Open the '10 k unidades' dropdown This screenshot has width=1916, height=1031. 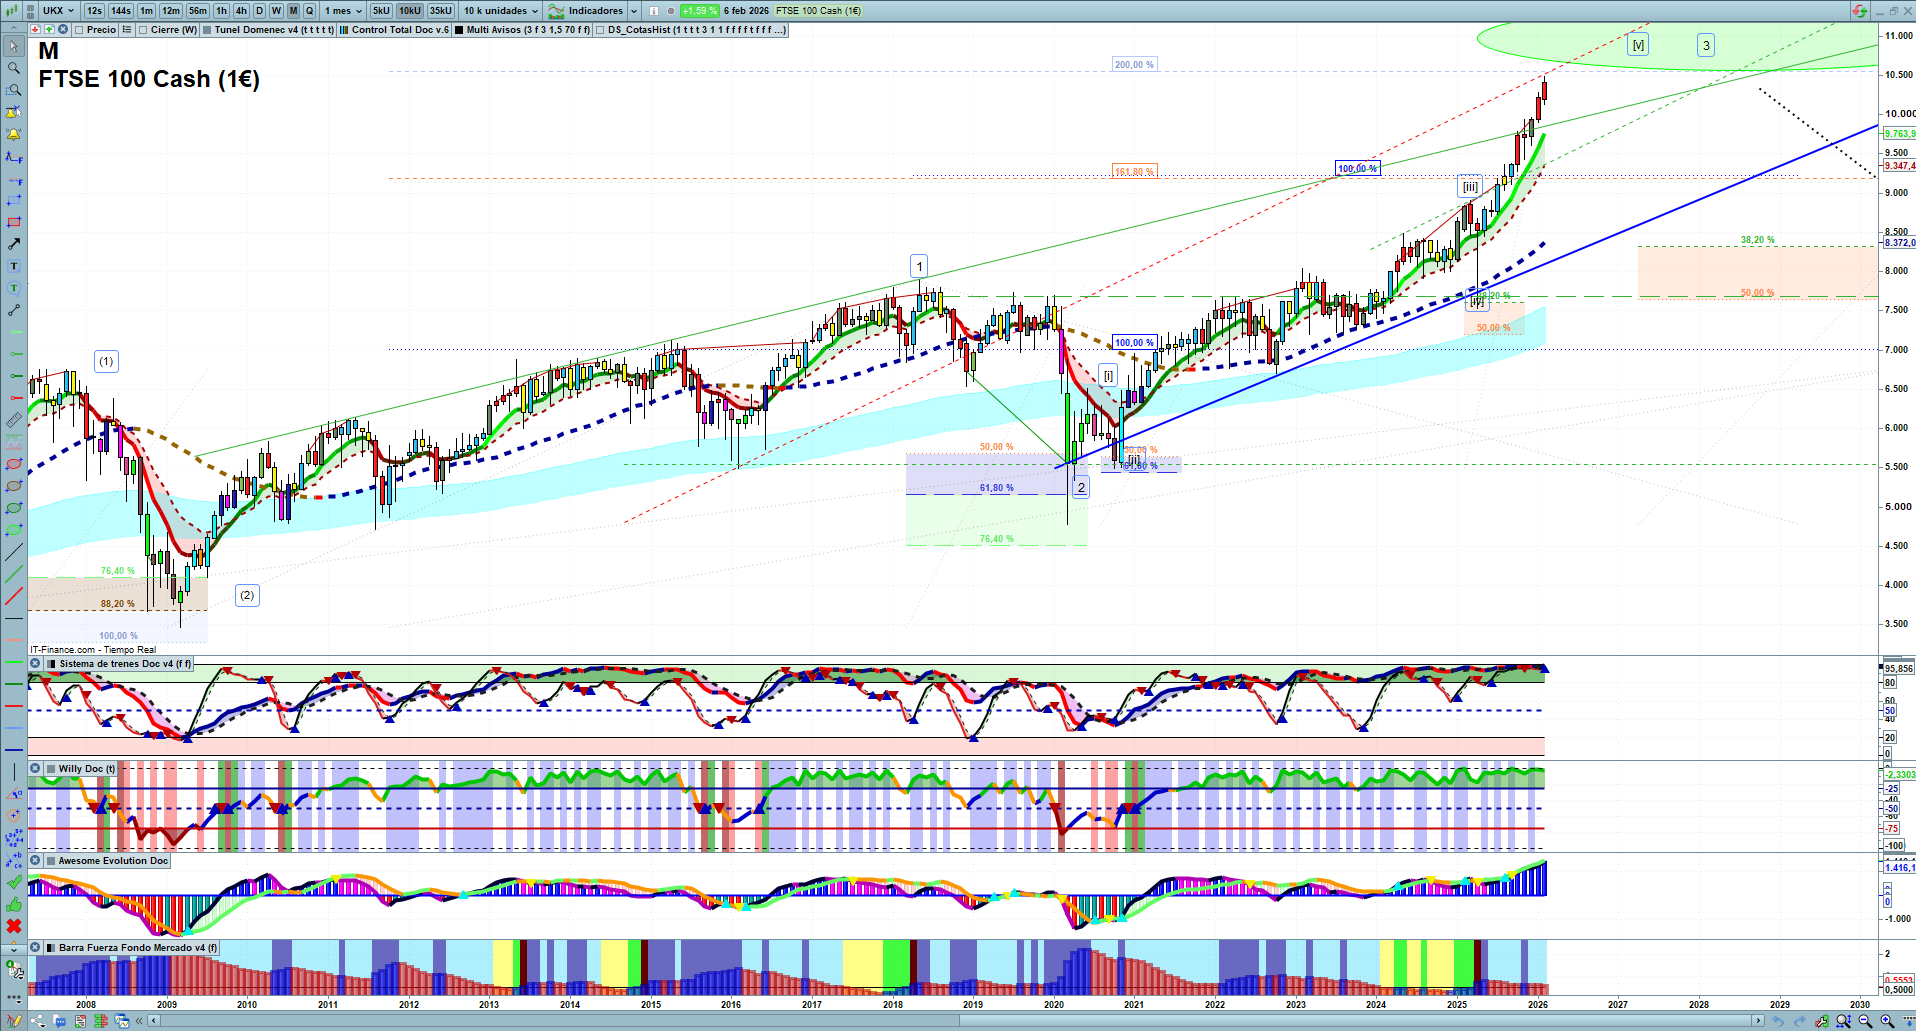tap(500, 11)
